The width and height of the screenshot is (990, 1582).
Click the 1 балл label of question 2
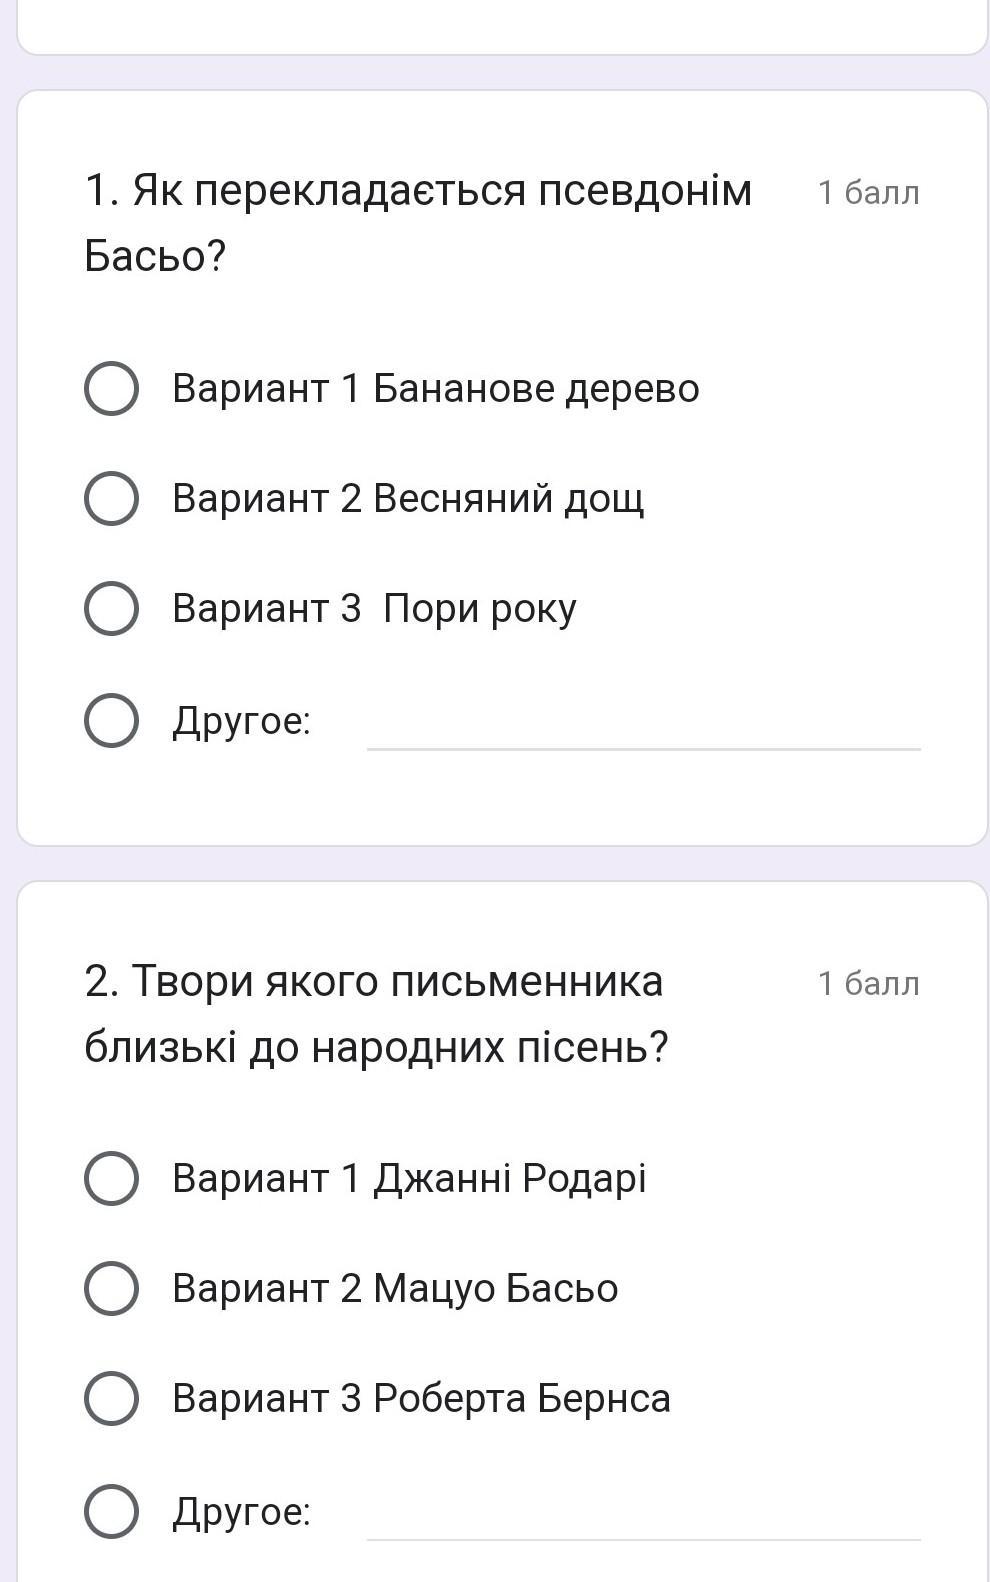click(x=868, y=983)
